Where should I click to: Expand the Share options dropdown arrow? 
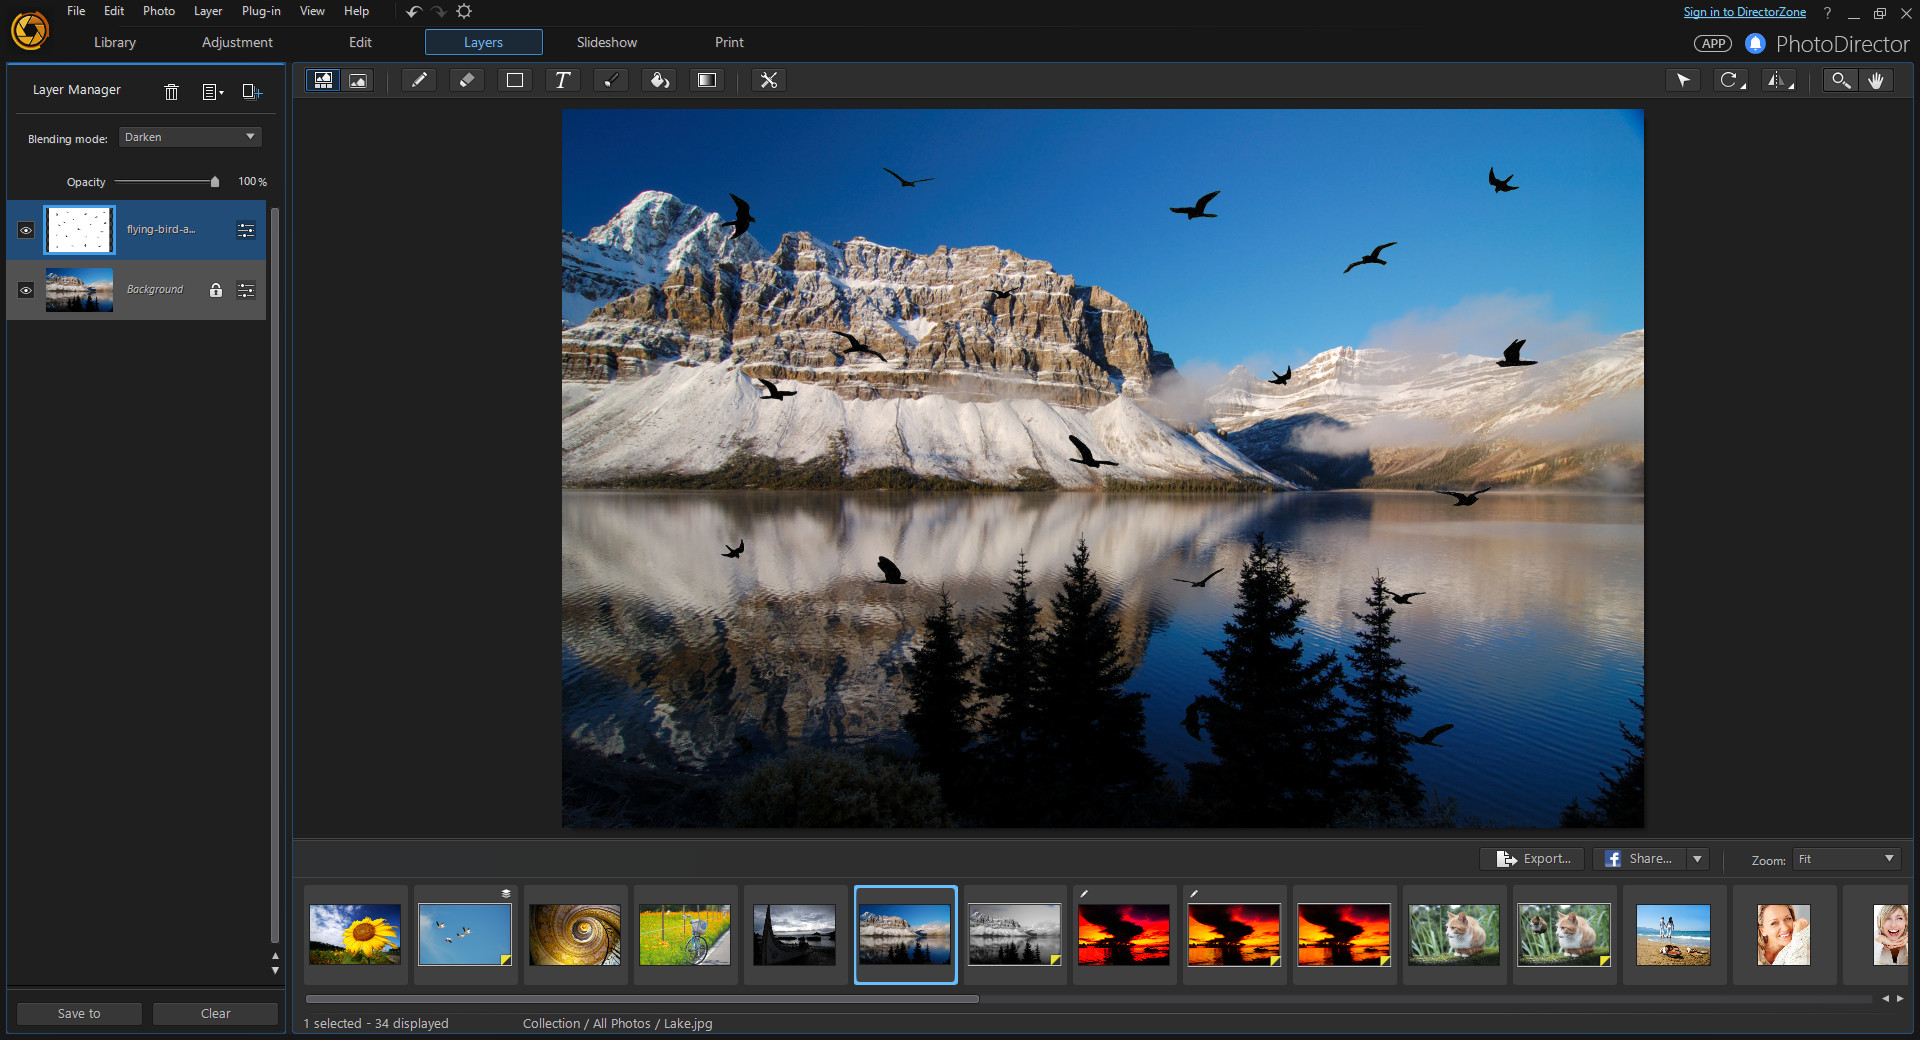tap(1697, 859)
